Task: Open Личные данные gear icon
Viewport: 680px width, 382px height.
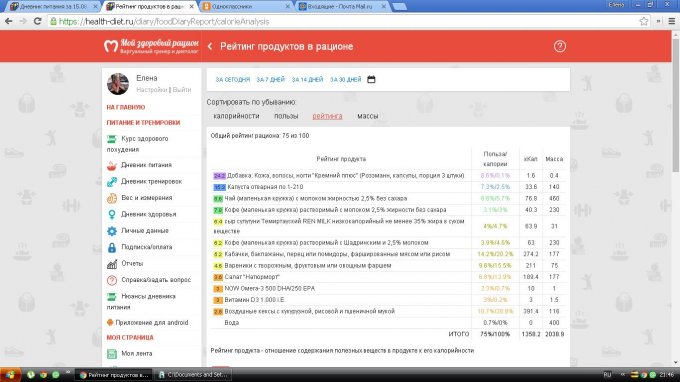Action: click(x=112, y=231)
